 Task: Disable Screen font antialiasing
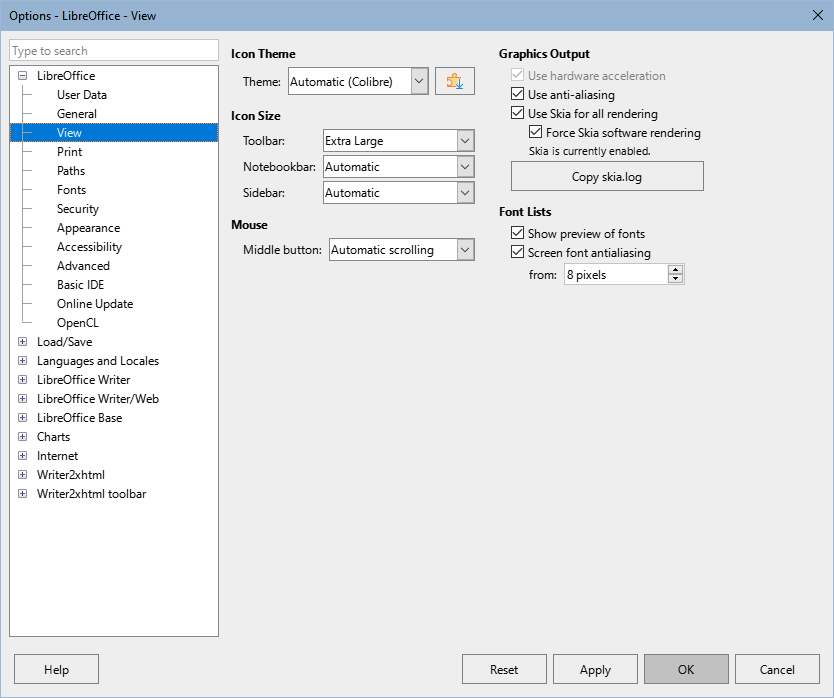(x=517, y=252)
